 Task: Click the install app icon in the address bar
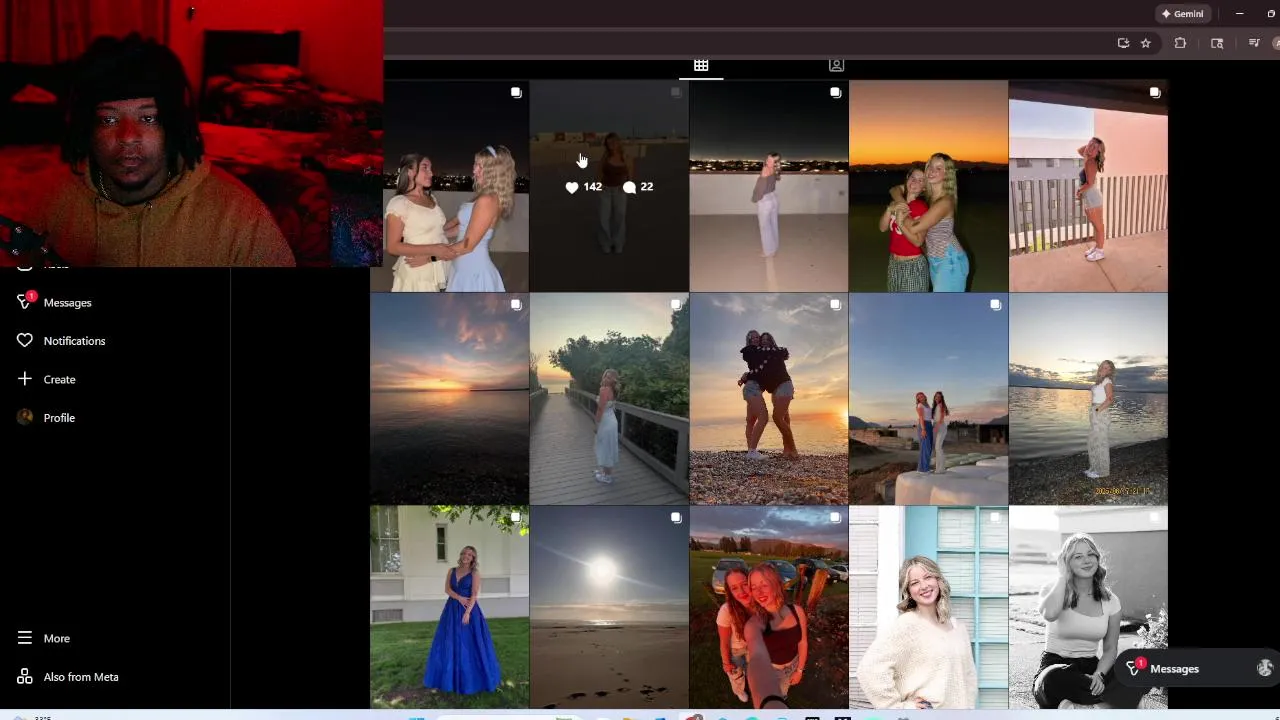coord(1123,43)
